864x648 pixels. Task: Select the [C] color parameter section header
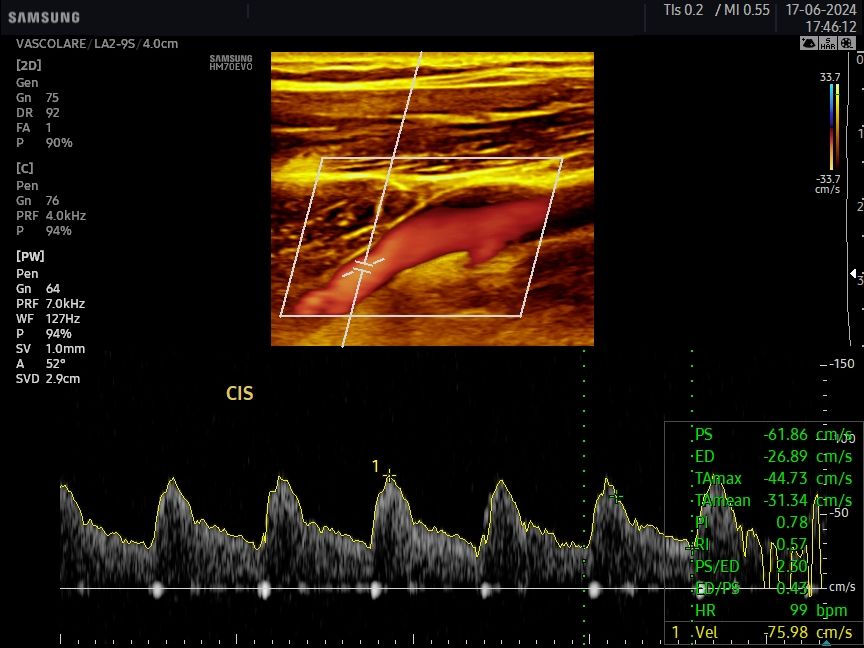(x=25, y=168)
